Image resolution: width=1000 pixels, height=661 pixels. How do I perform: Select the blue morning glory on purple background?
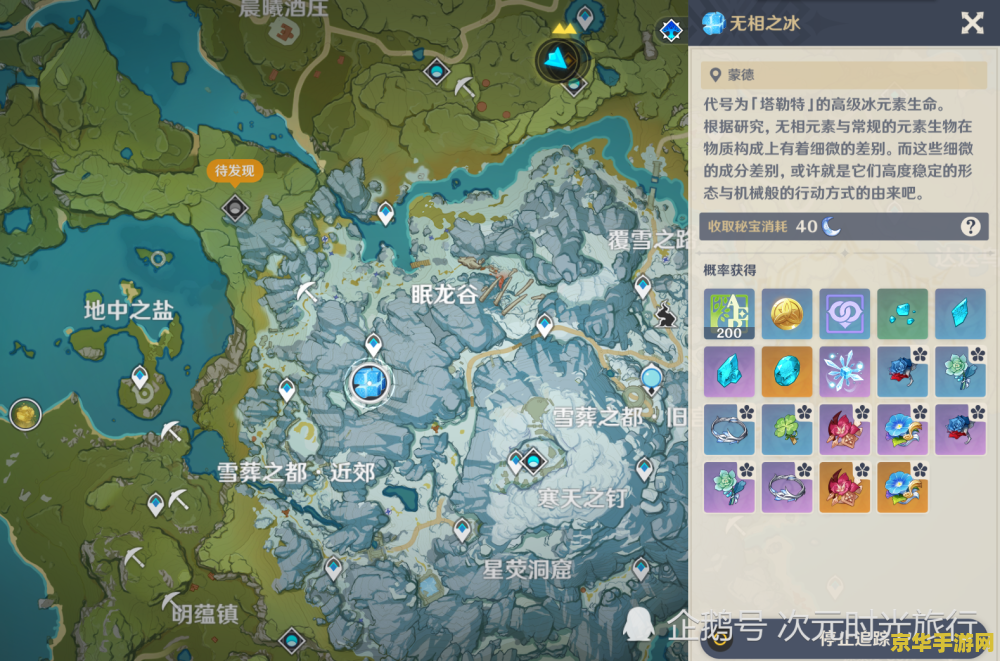pos(902,429)
